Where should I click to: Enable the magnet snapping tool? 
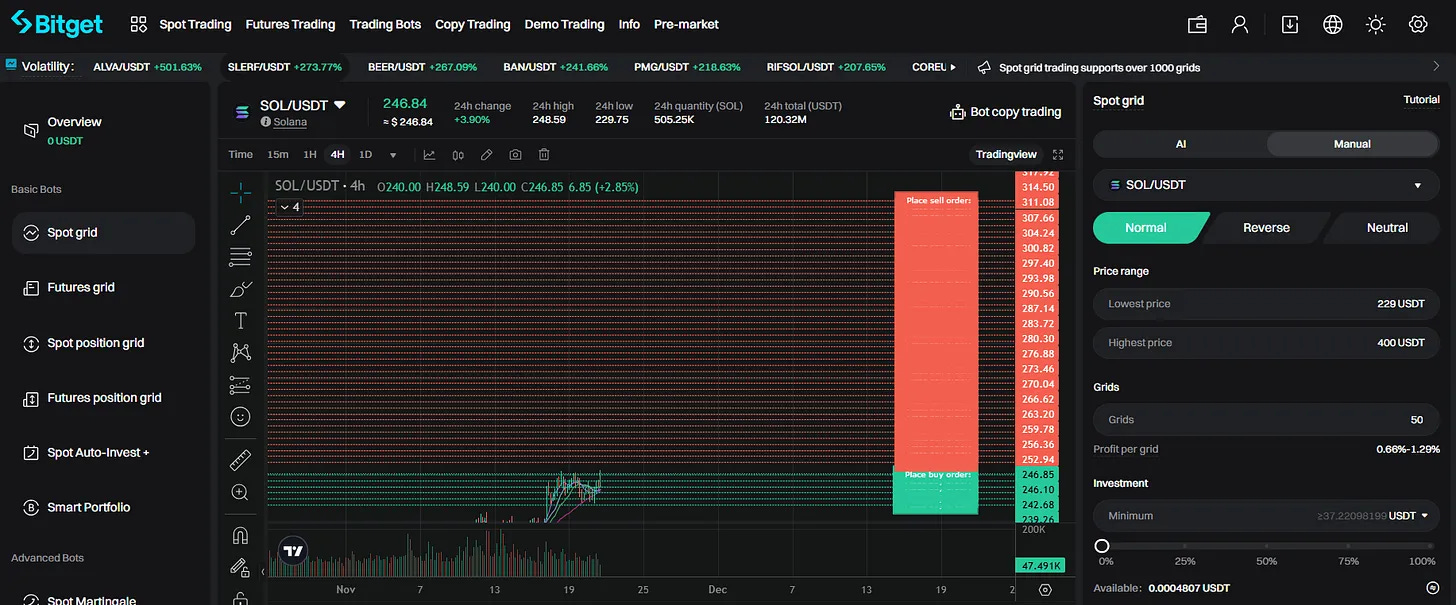point(240,535)
